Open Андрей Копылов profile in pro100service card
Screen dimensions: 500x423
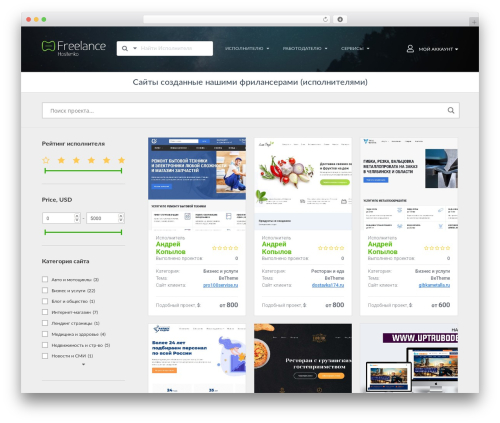170,248
